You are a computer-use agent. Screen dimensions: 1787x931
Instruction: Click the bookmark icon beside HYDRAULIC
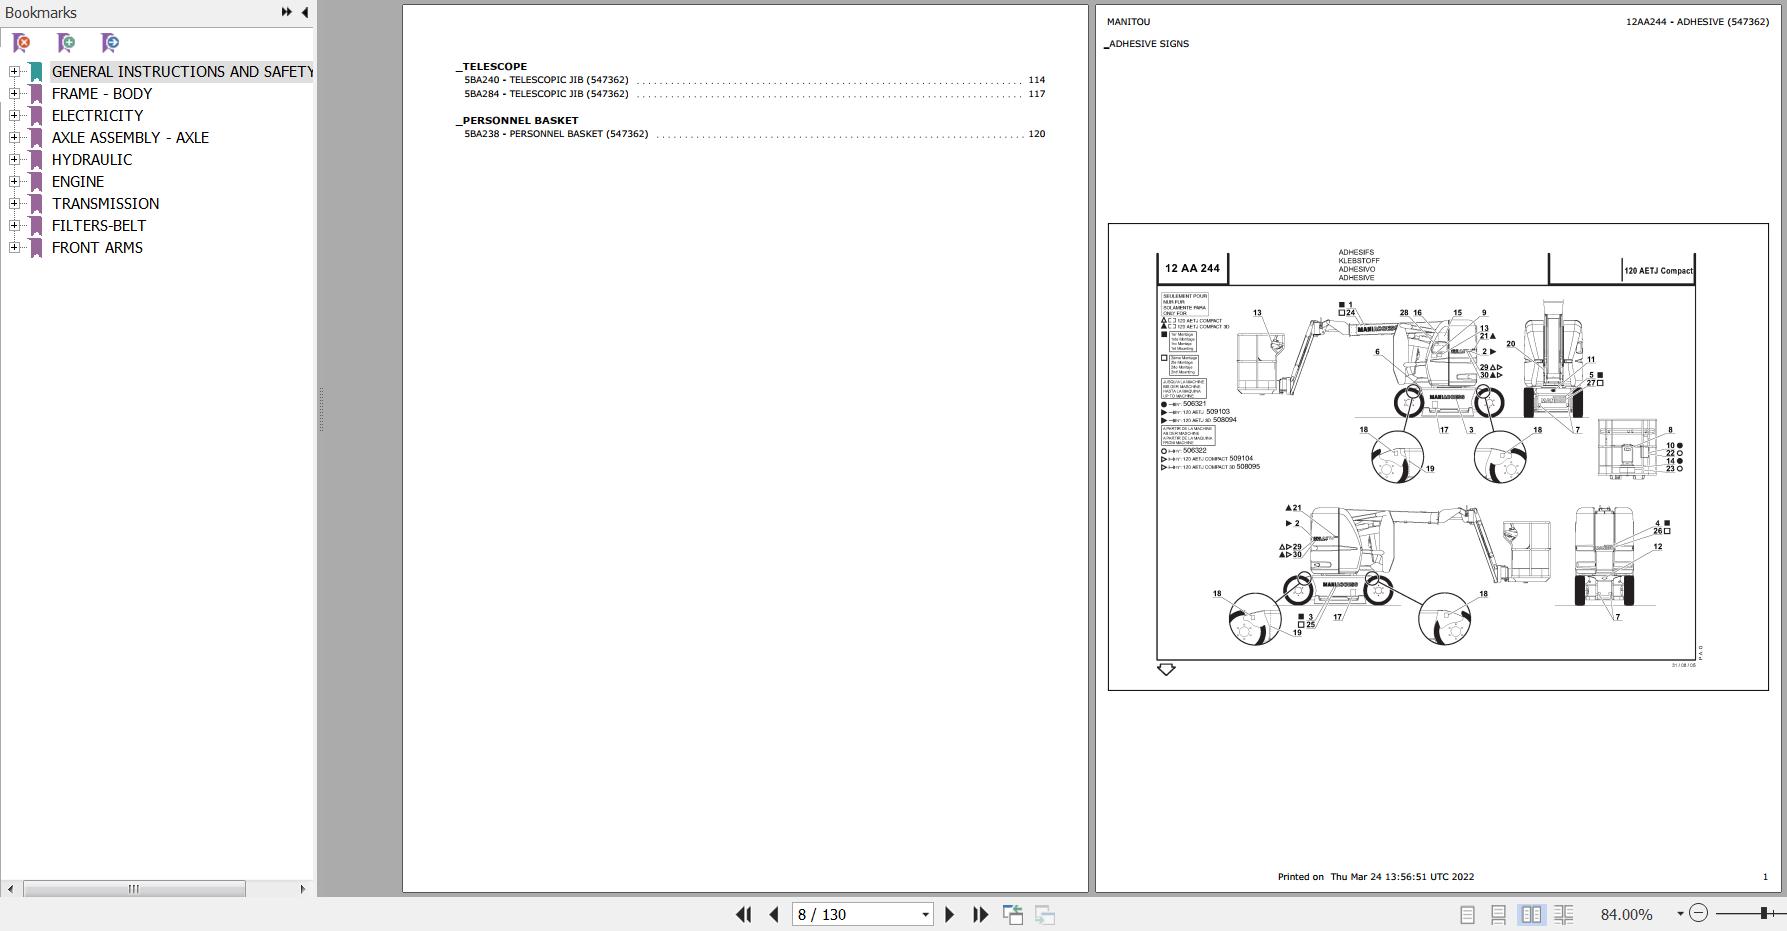36,160
